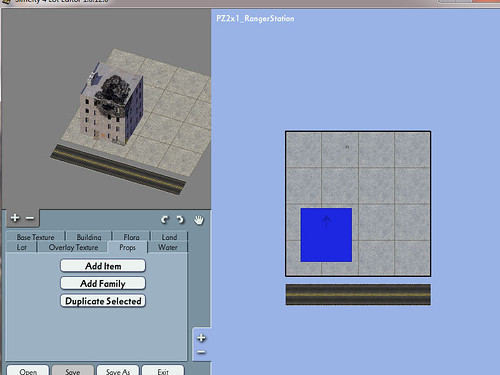Click the Add Family button
Image resolution: width=500 pixels, height=375 pixels.
[x=103, y=283]
